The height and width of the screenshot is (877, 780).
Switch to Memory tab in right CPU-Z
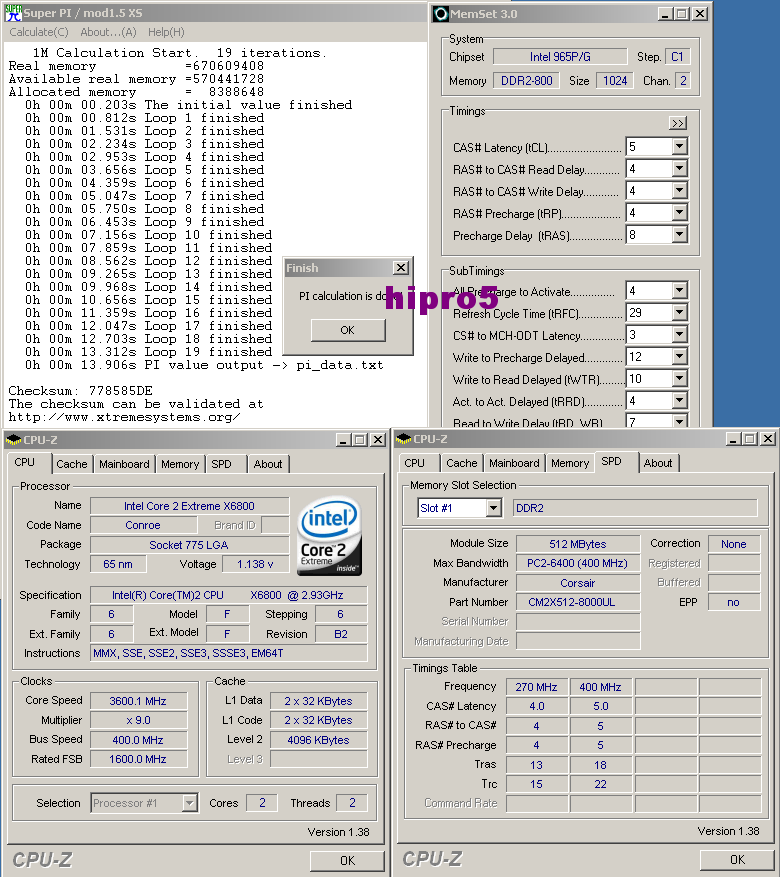pos(570,463)
